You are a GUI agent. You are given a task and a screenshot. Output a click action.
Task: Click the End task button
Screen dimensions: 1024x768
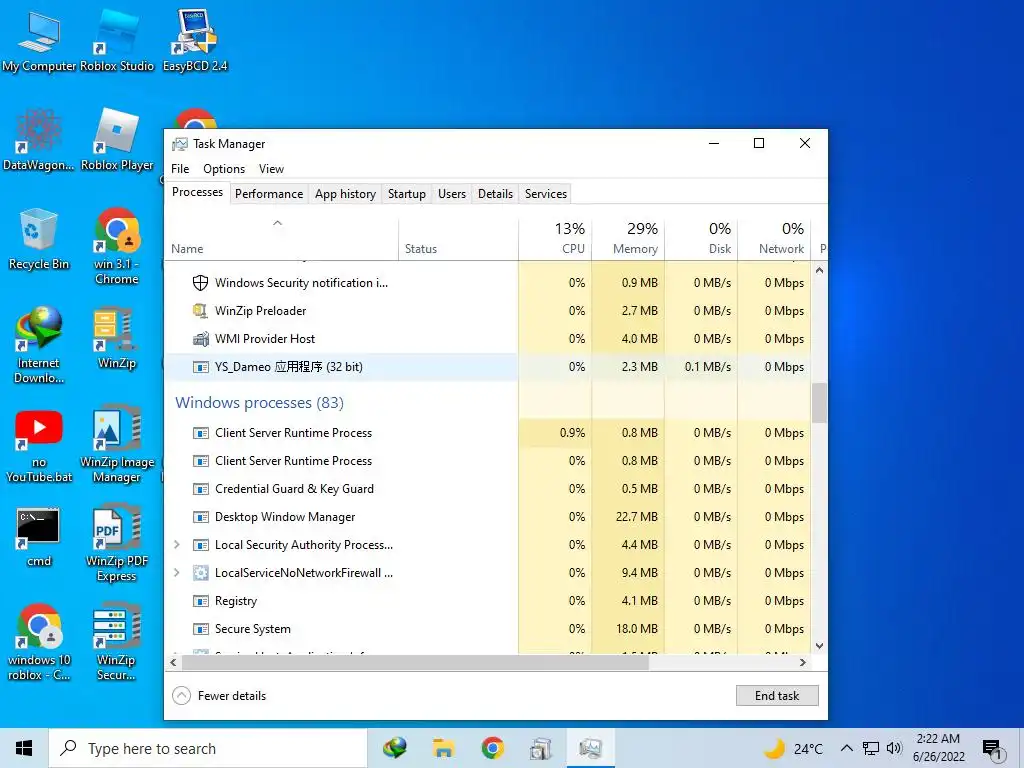click(x=776, y=696)
